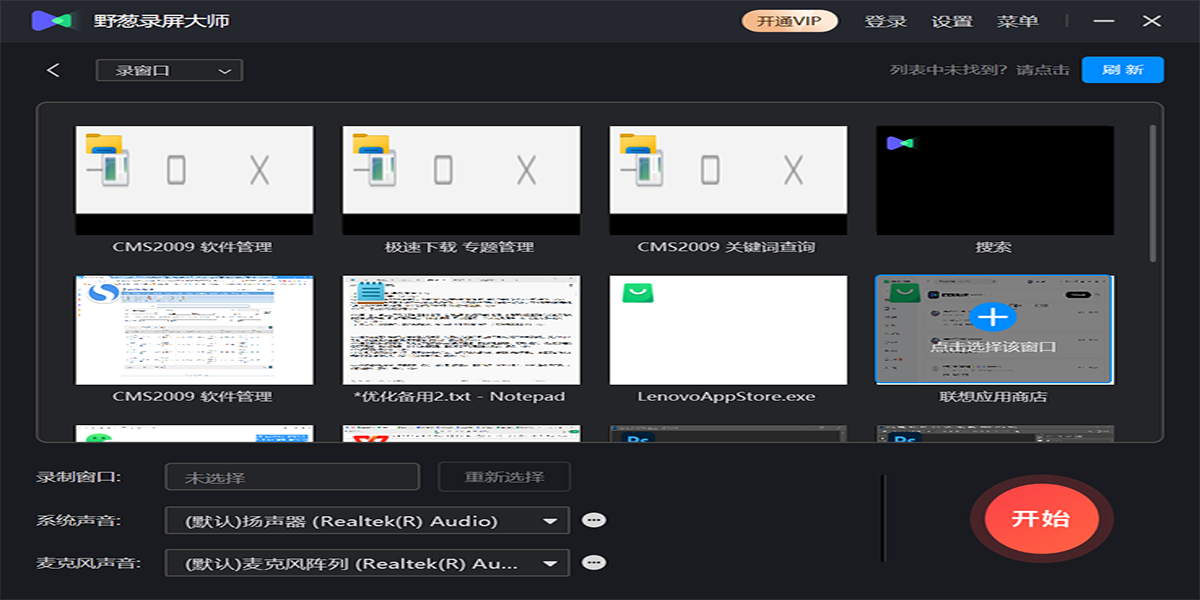The width and height of the screenshot is (1200, 600).
Task: Click the 登录 link
Action: 885,21
